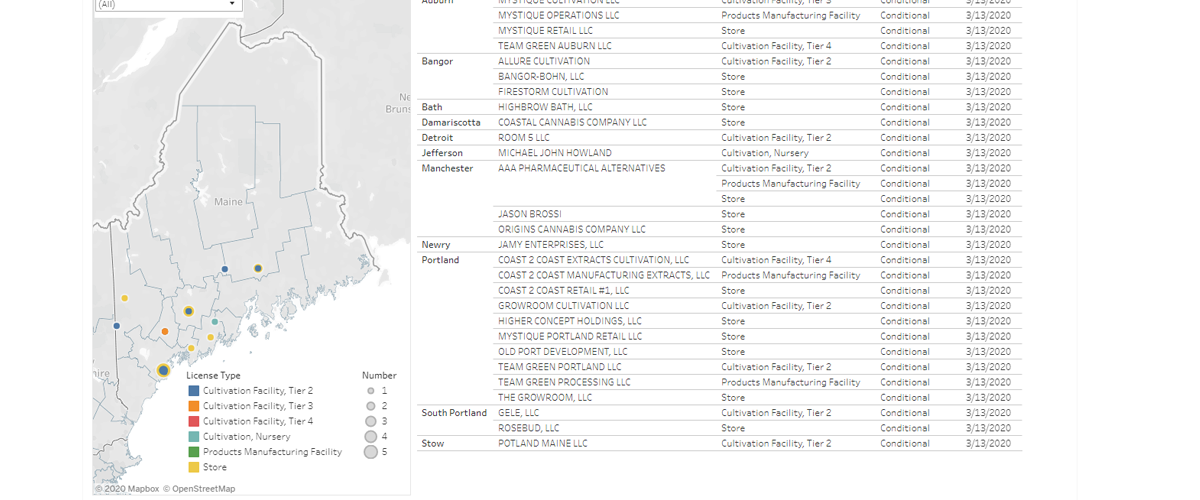Click the Number legend size 5 circle
The height and width of the screenshot is (500, 1200).
pyautogui.click(x=370, y=452)
